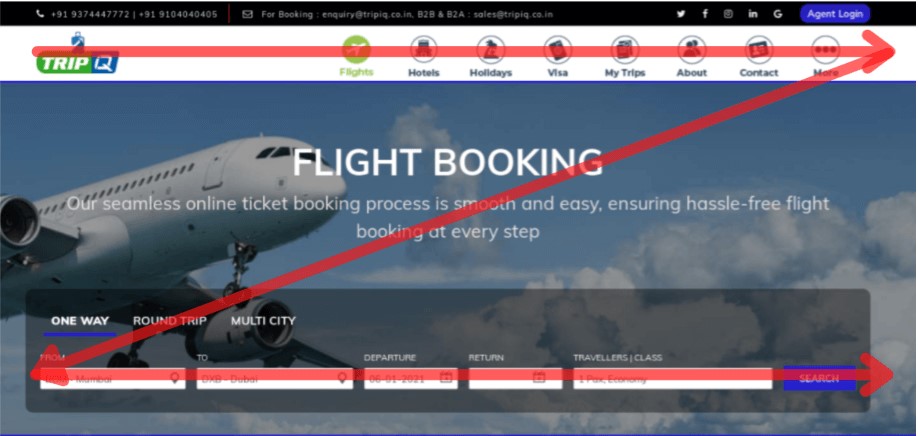Open the My Trips icon

[x=625, y=50]
